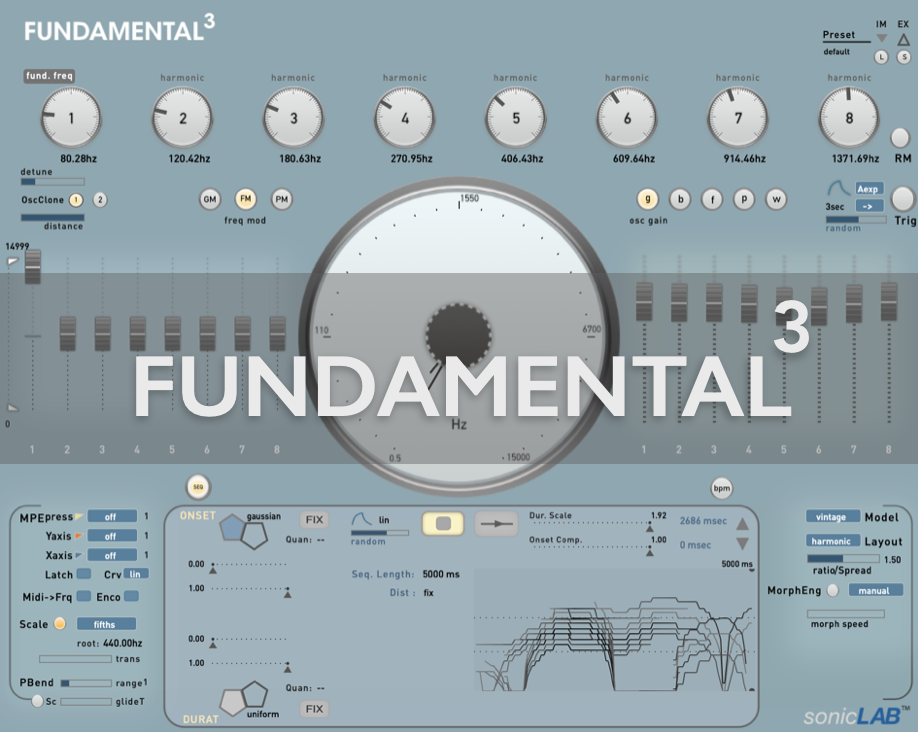
Task: Open the Yaxis off selector
Action: click(x=112, y=536)
